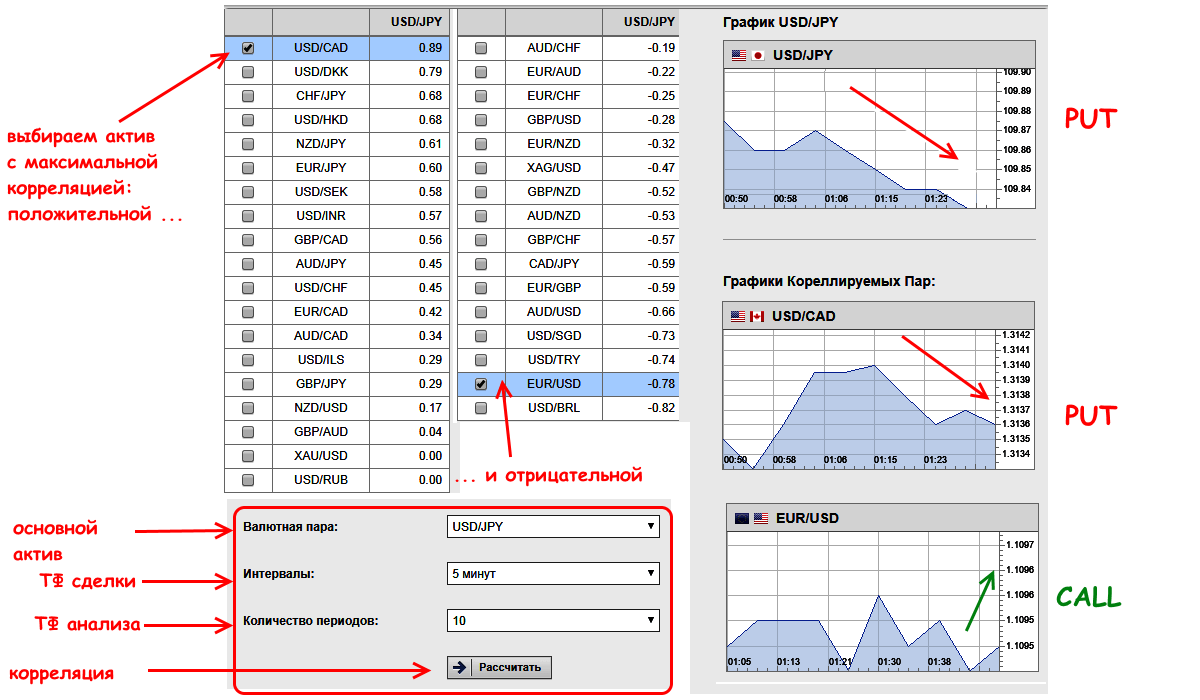1200x700 pixels.
Task: Uncheck the USD/CAD checkbox
Action: tap(248, 48)
